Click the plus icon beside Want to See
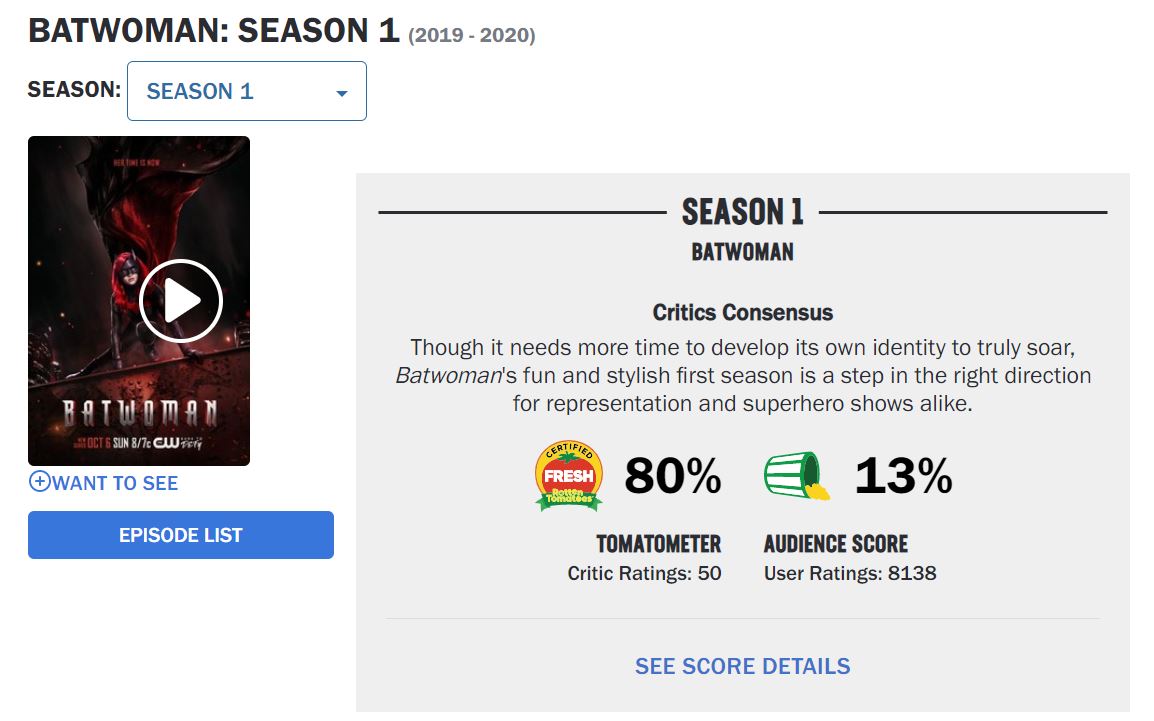This screenshot has height=721, width=1154. 39,482
